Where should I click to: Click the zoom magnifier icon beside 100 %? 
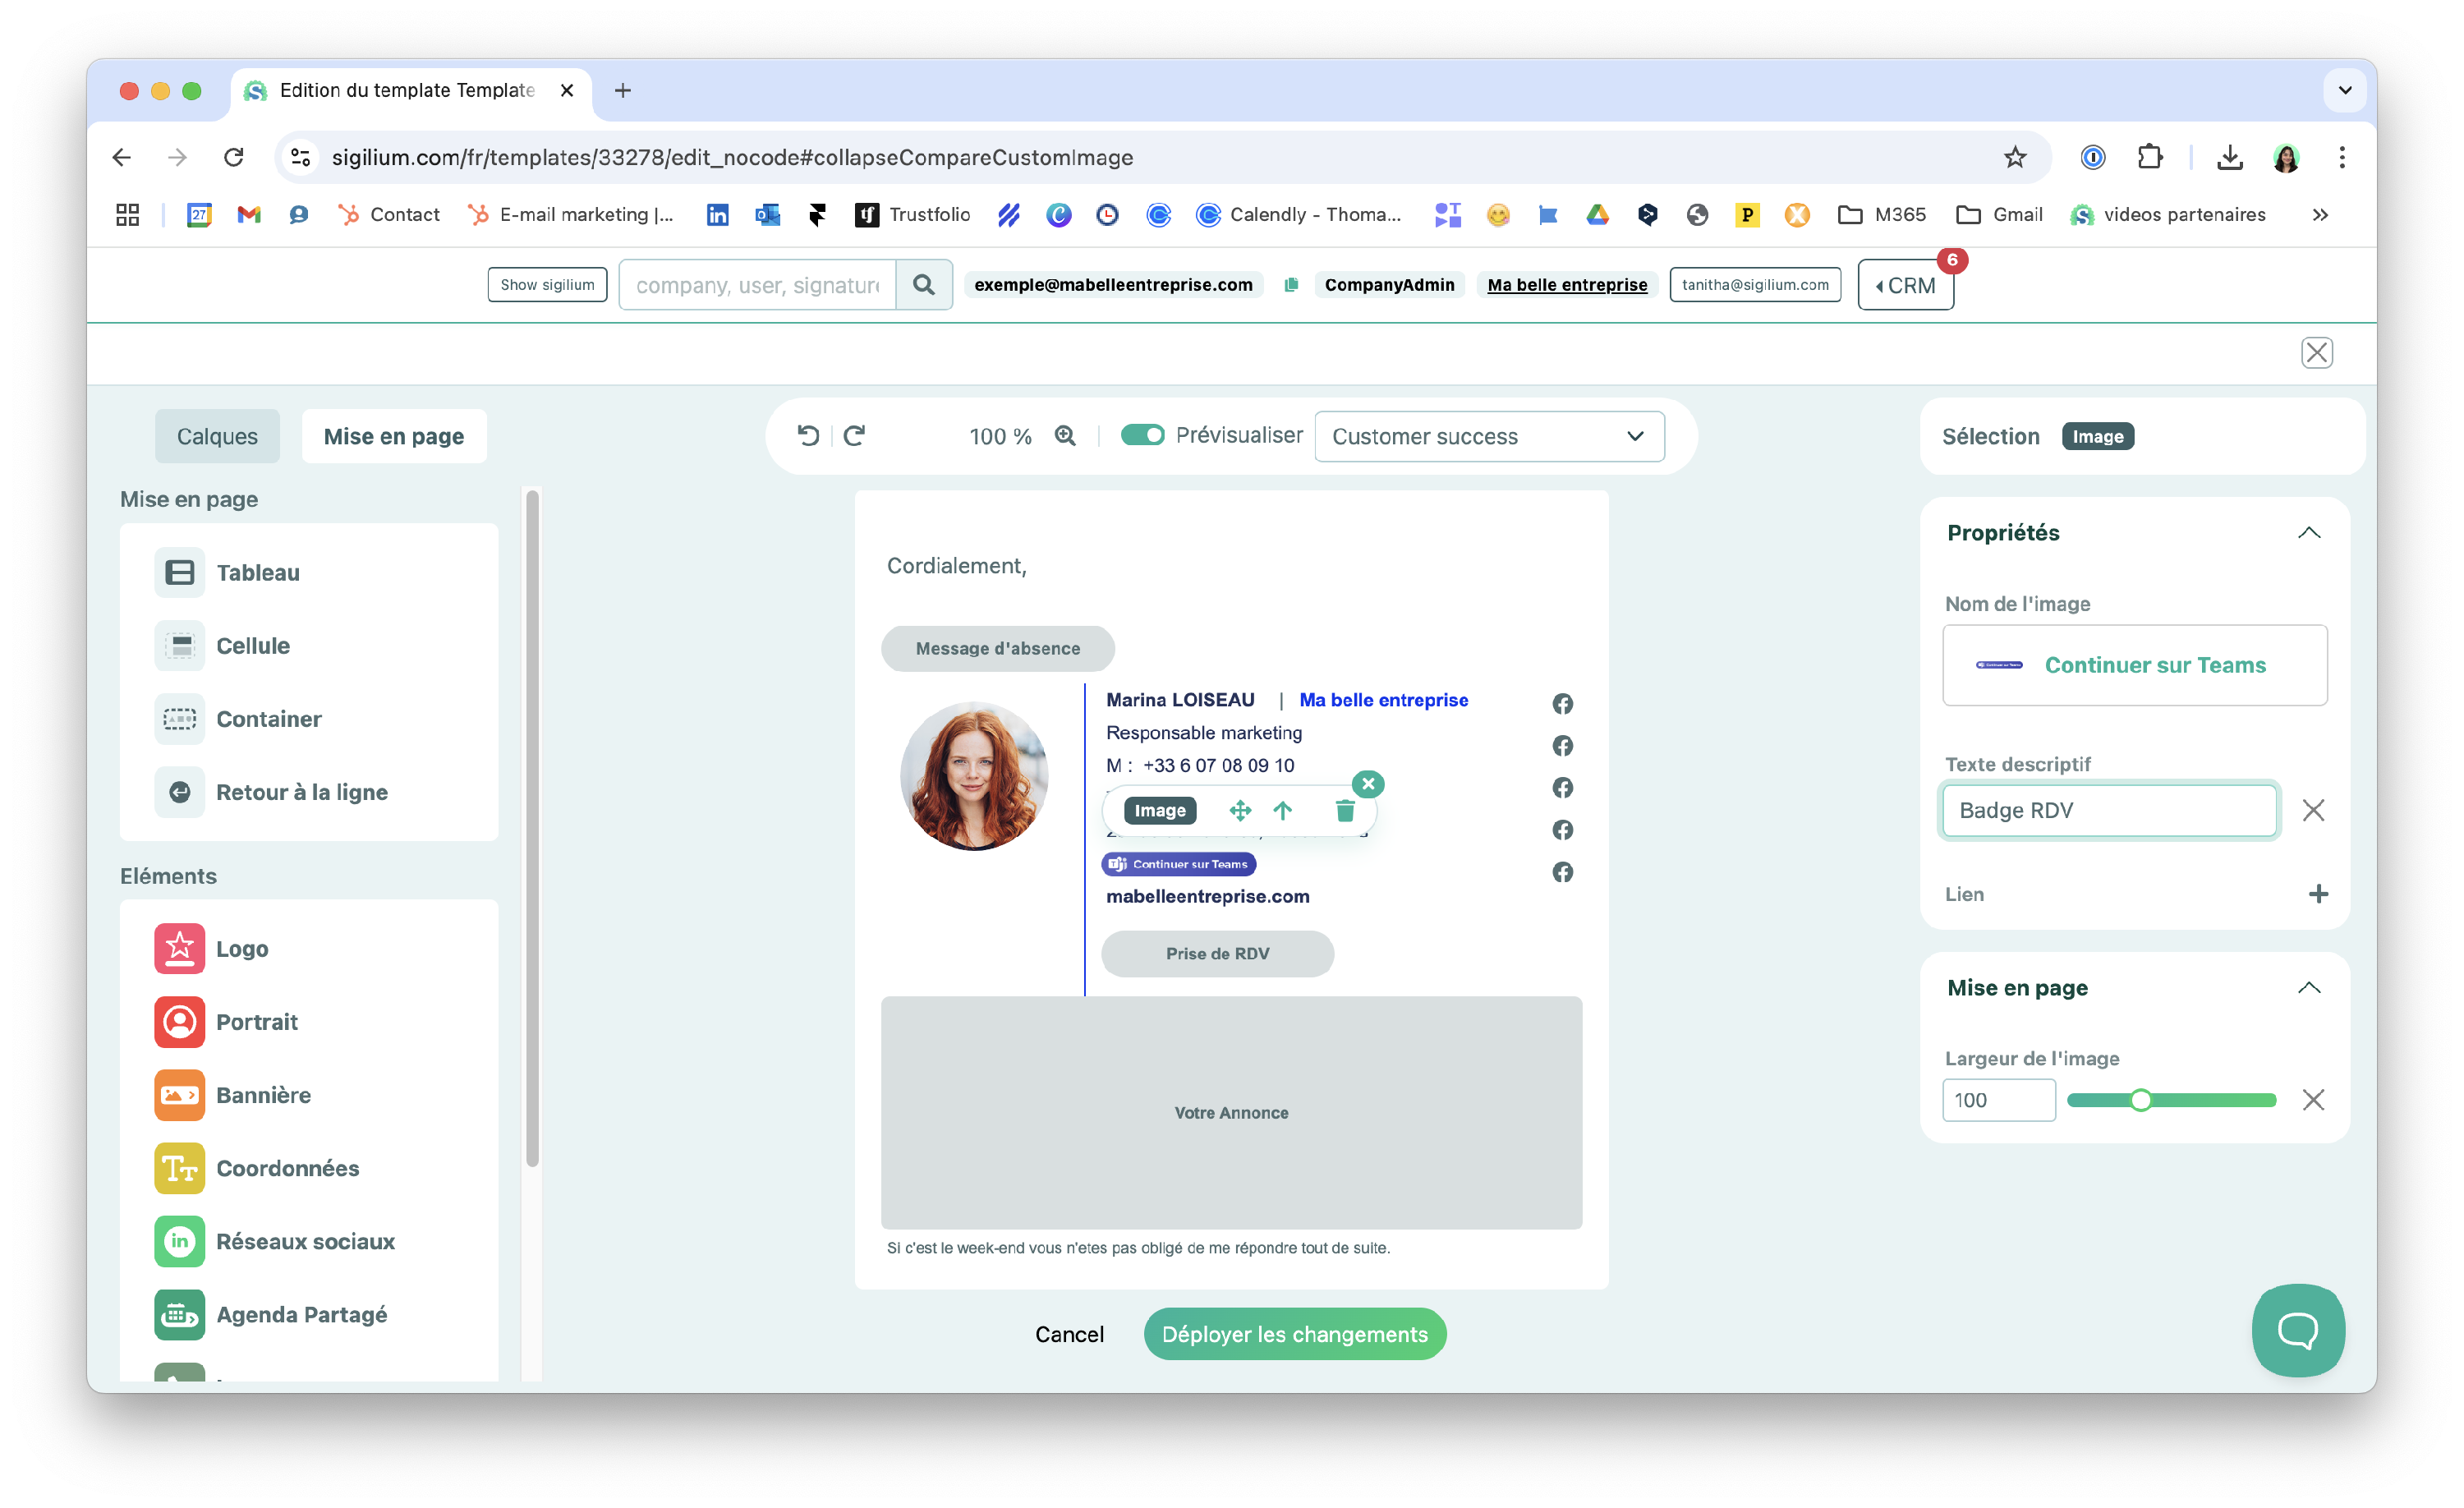click(1065, 436)
